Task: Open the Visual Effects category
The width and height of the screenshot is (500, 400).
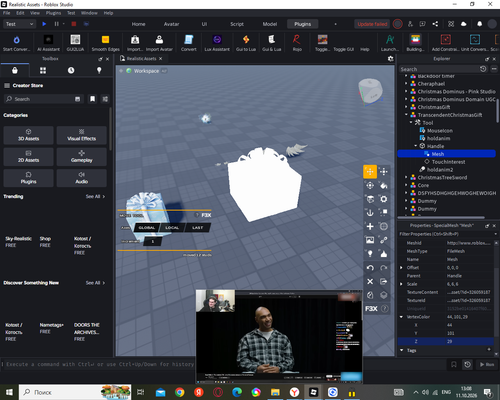Action: coord(82,135)
